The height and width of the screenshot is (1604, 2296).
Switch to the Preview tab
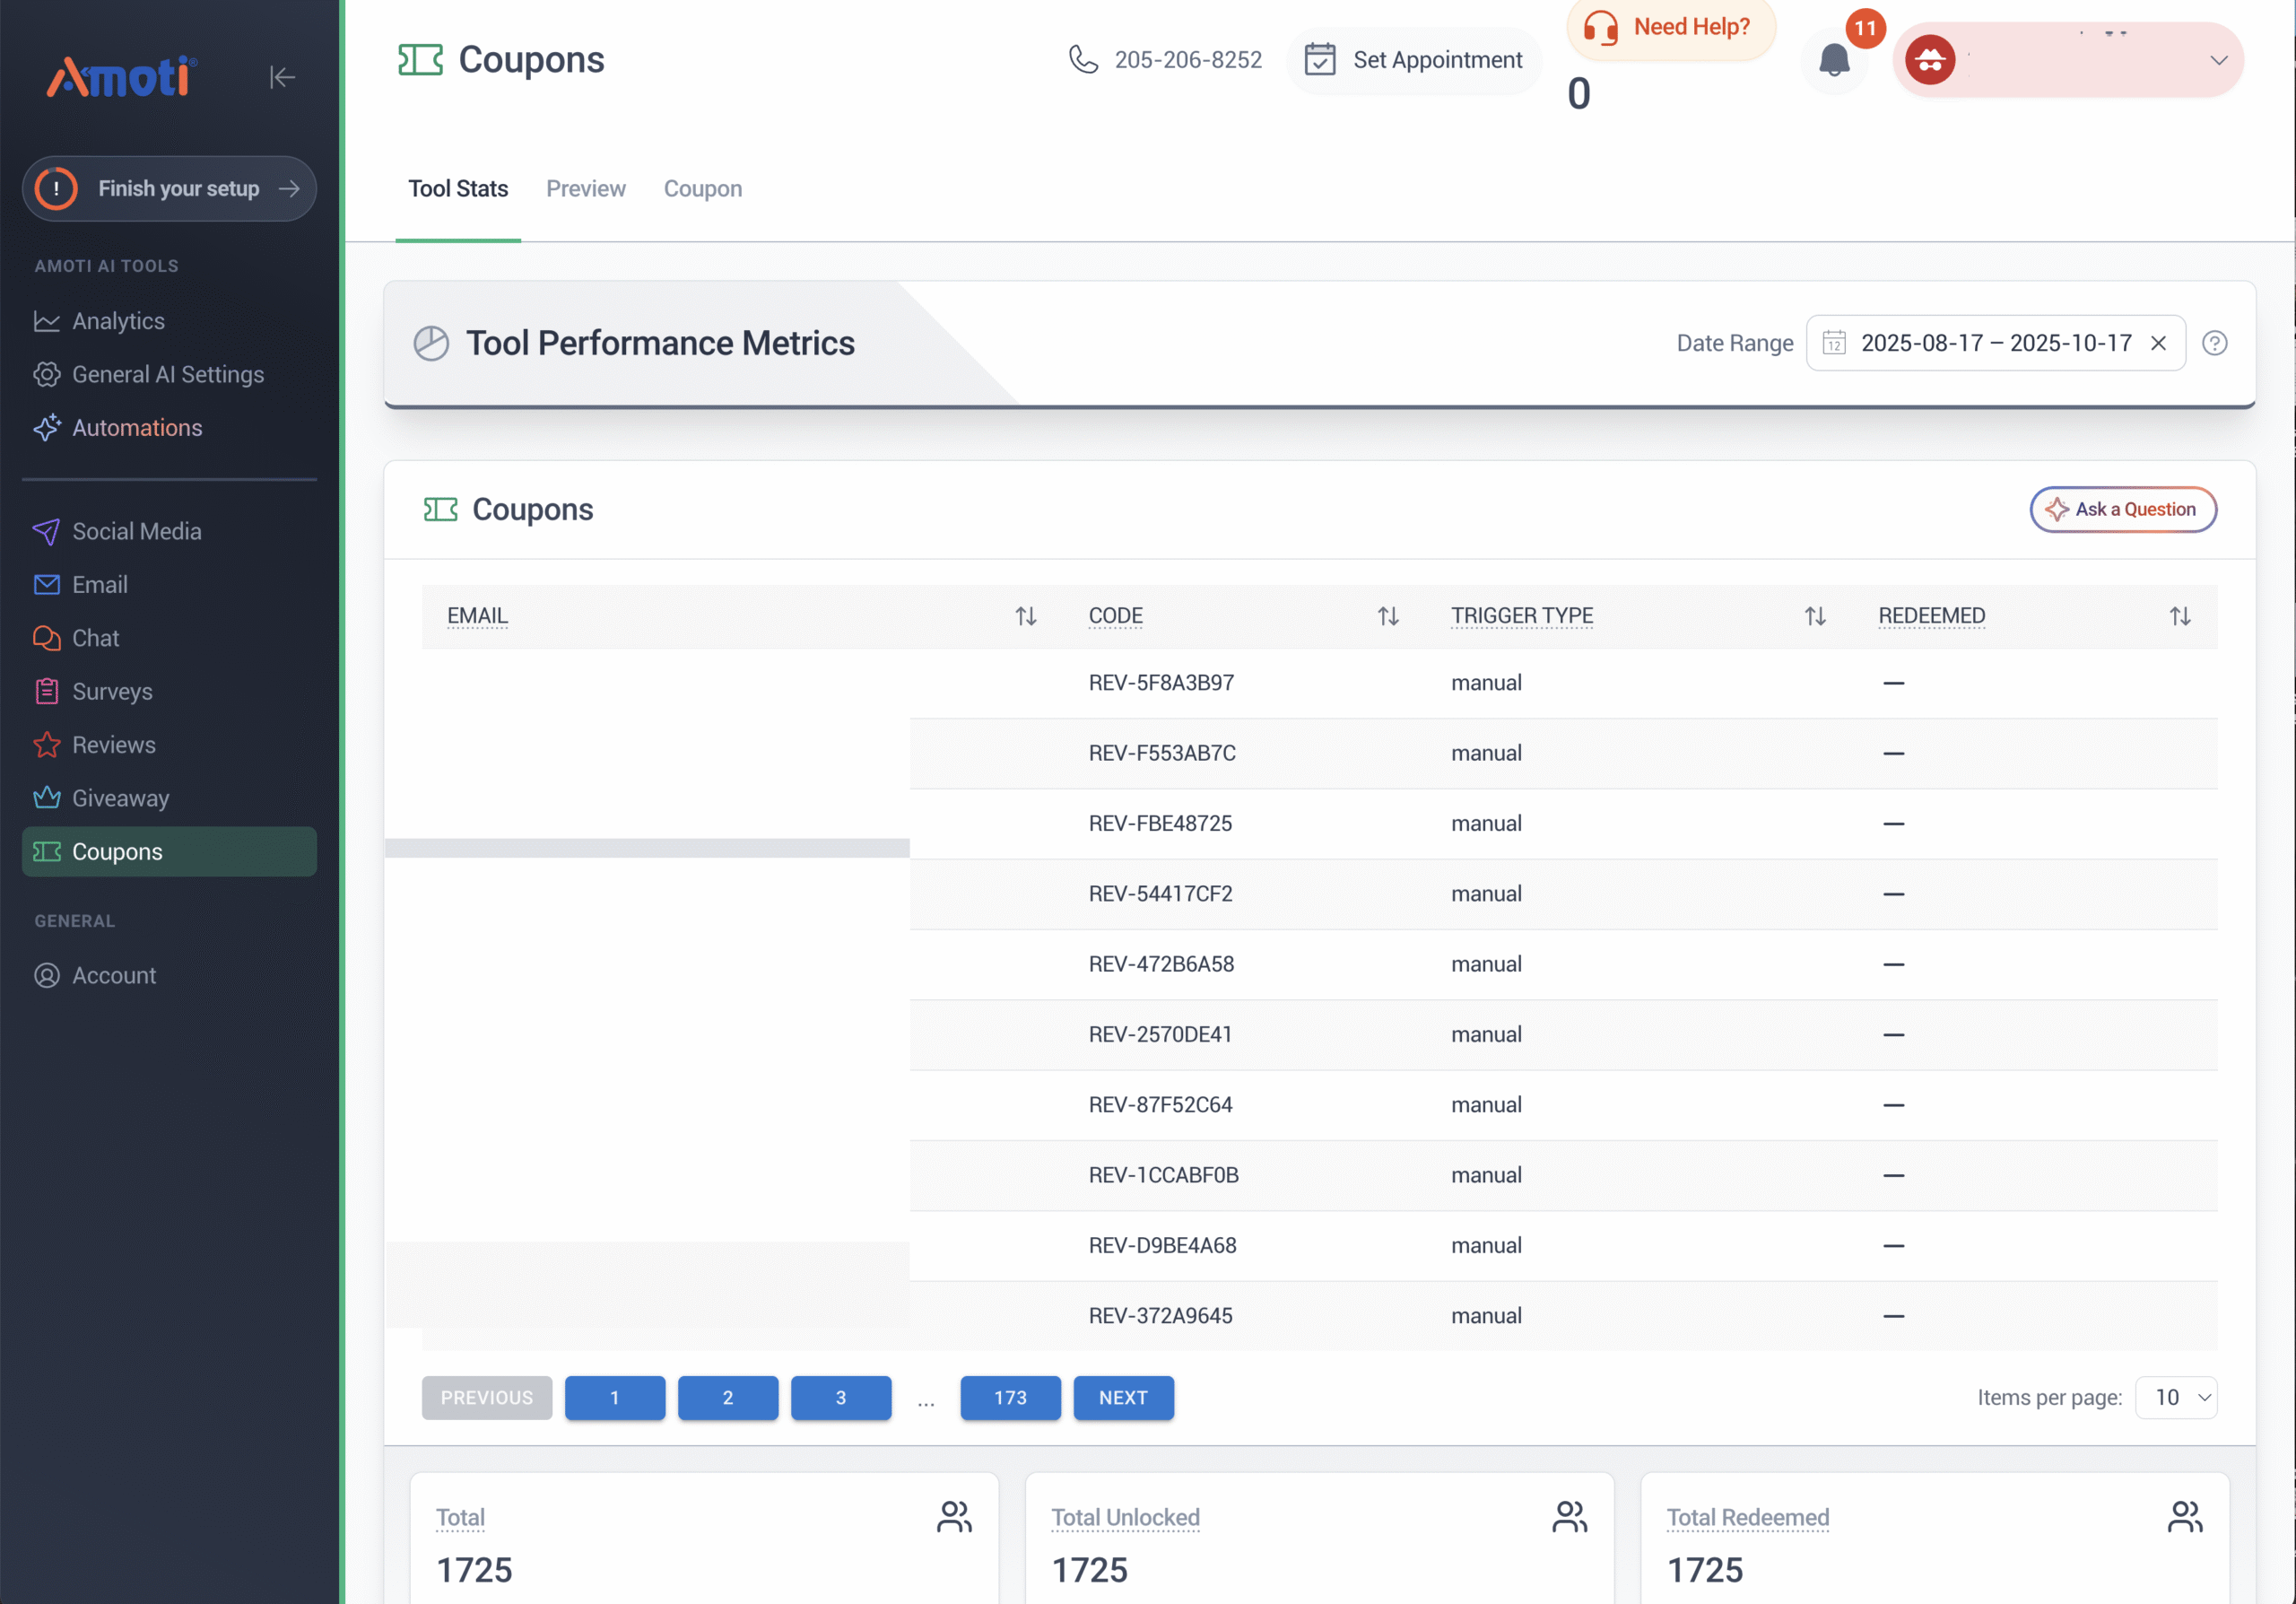click(x=585, y=189)
